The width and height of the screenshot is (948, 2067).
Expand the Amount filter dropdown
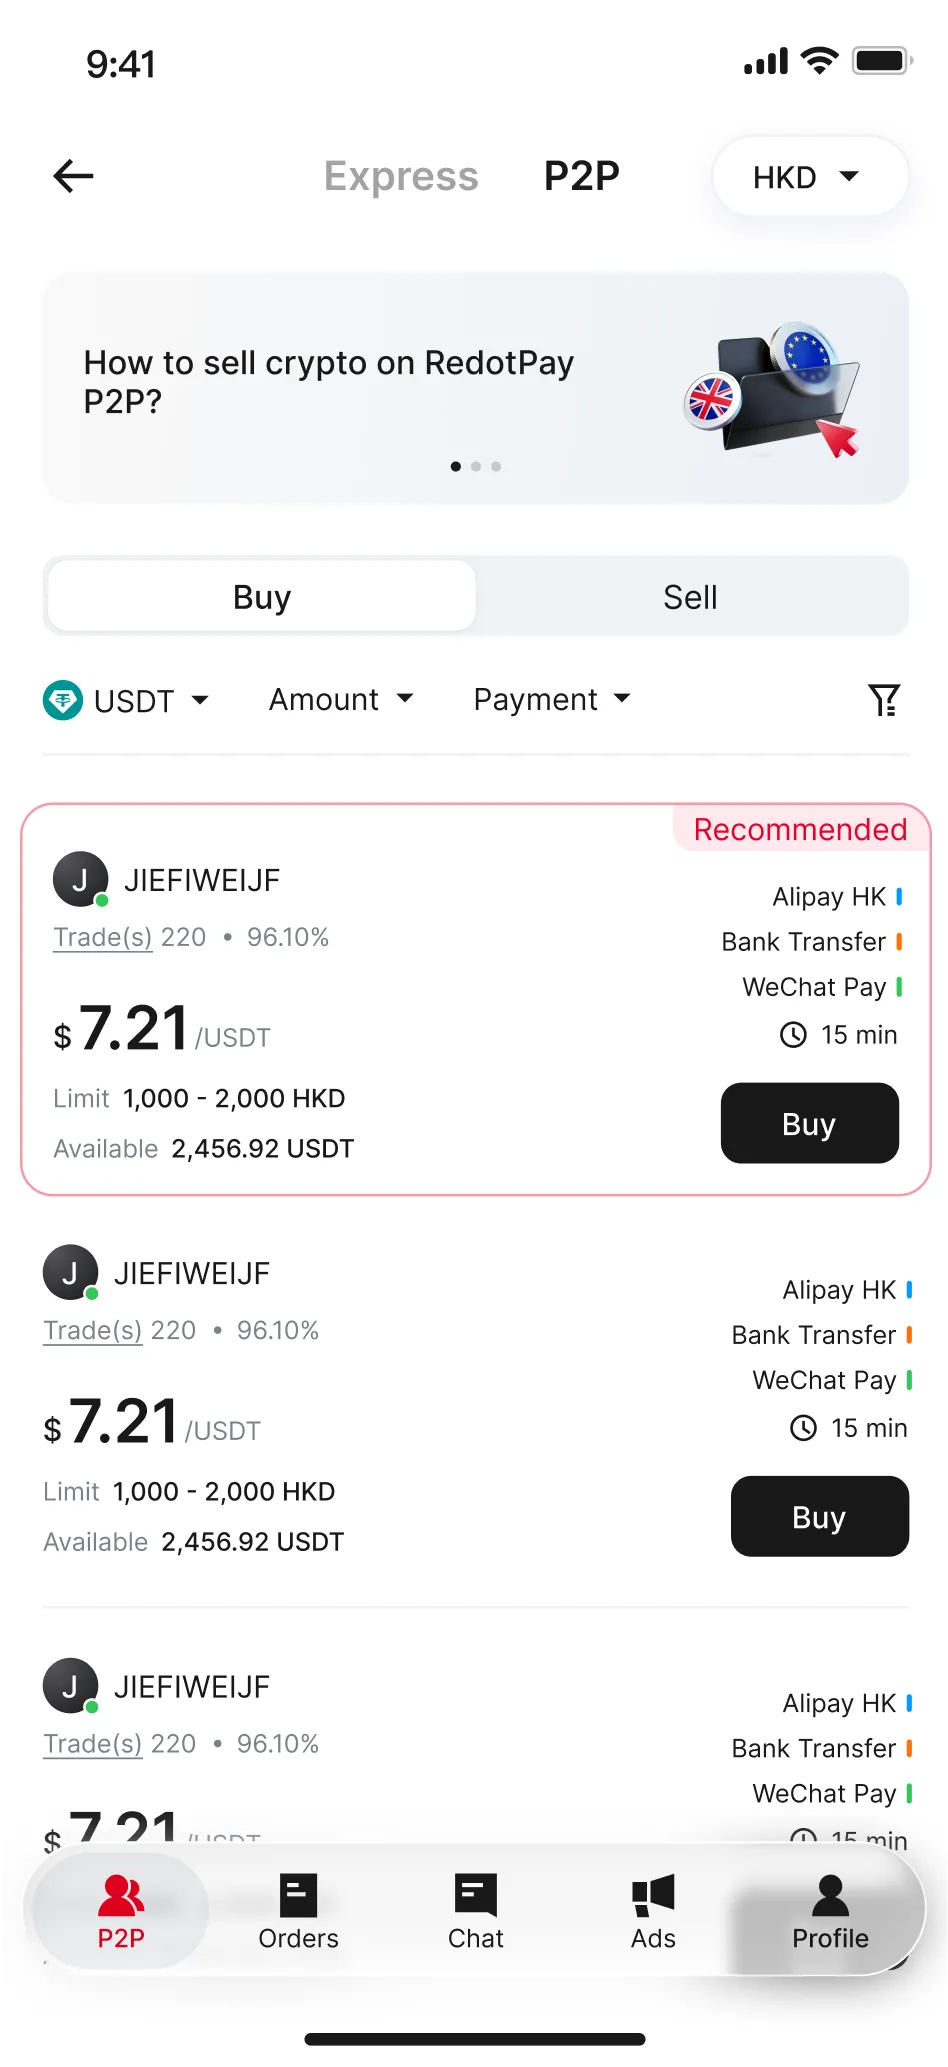[x=341, y=699]
